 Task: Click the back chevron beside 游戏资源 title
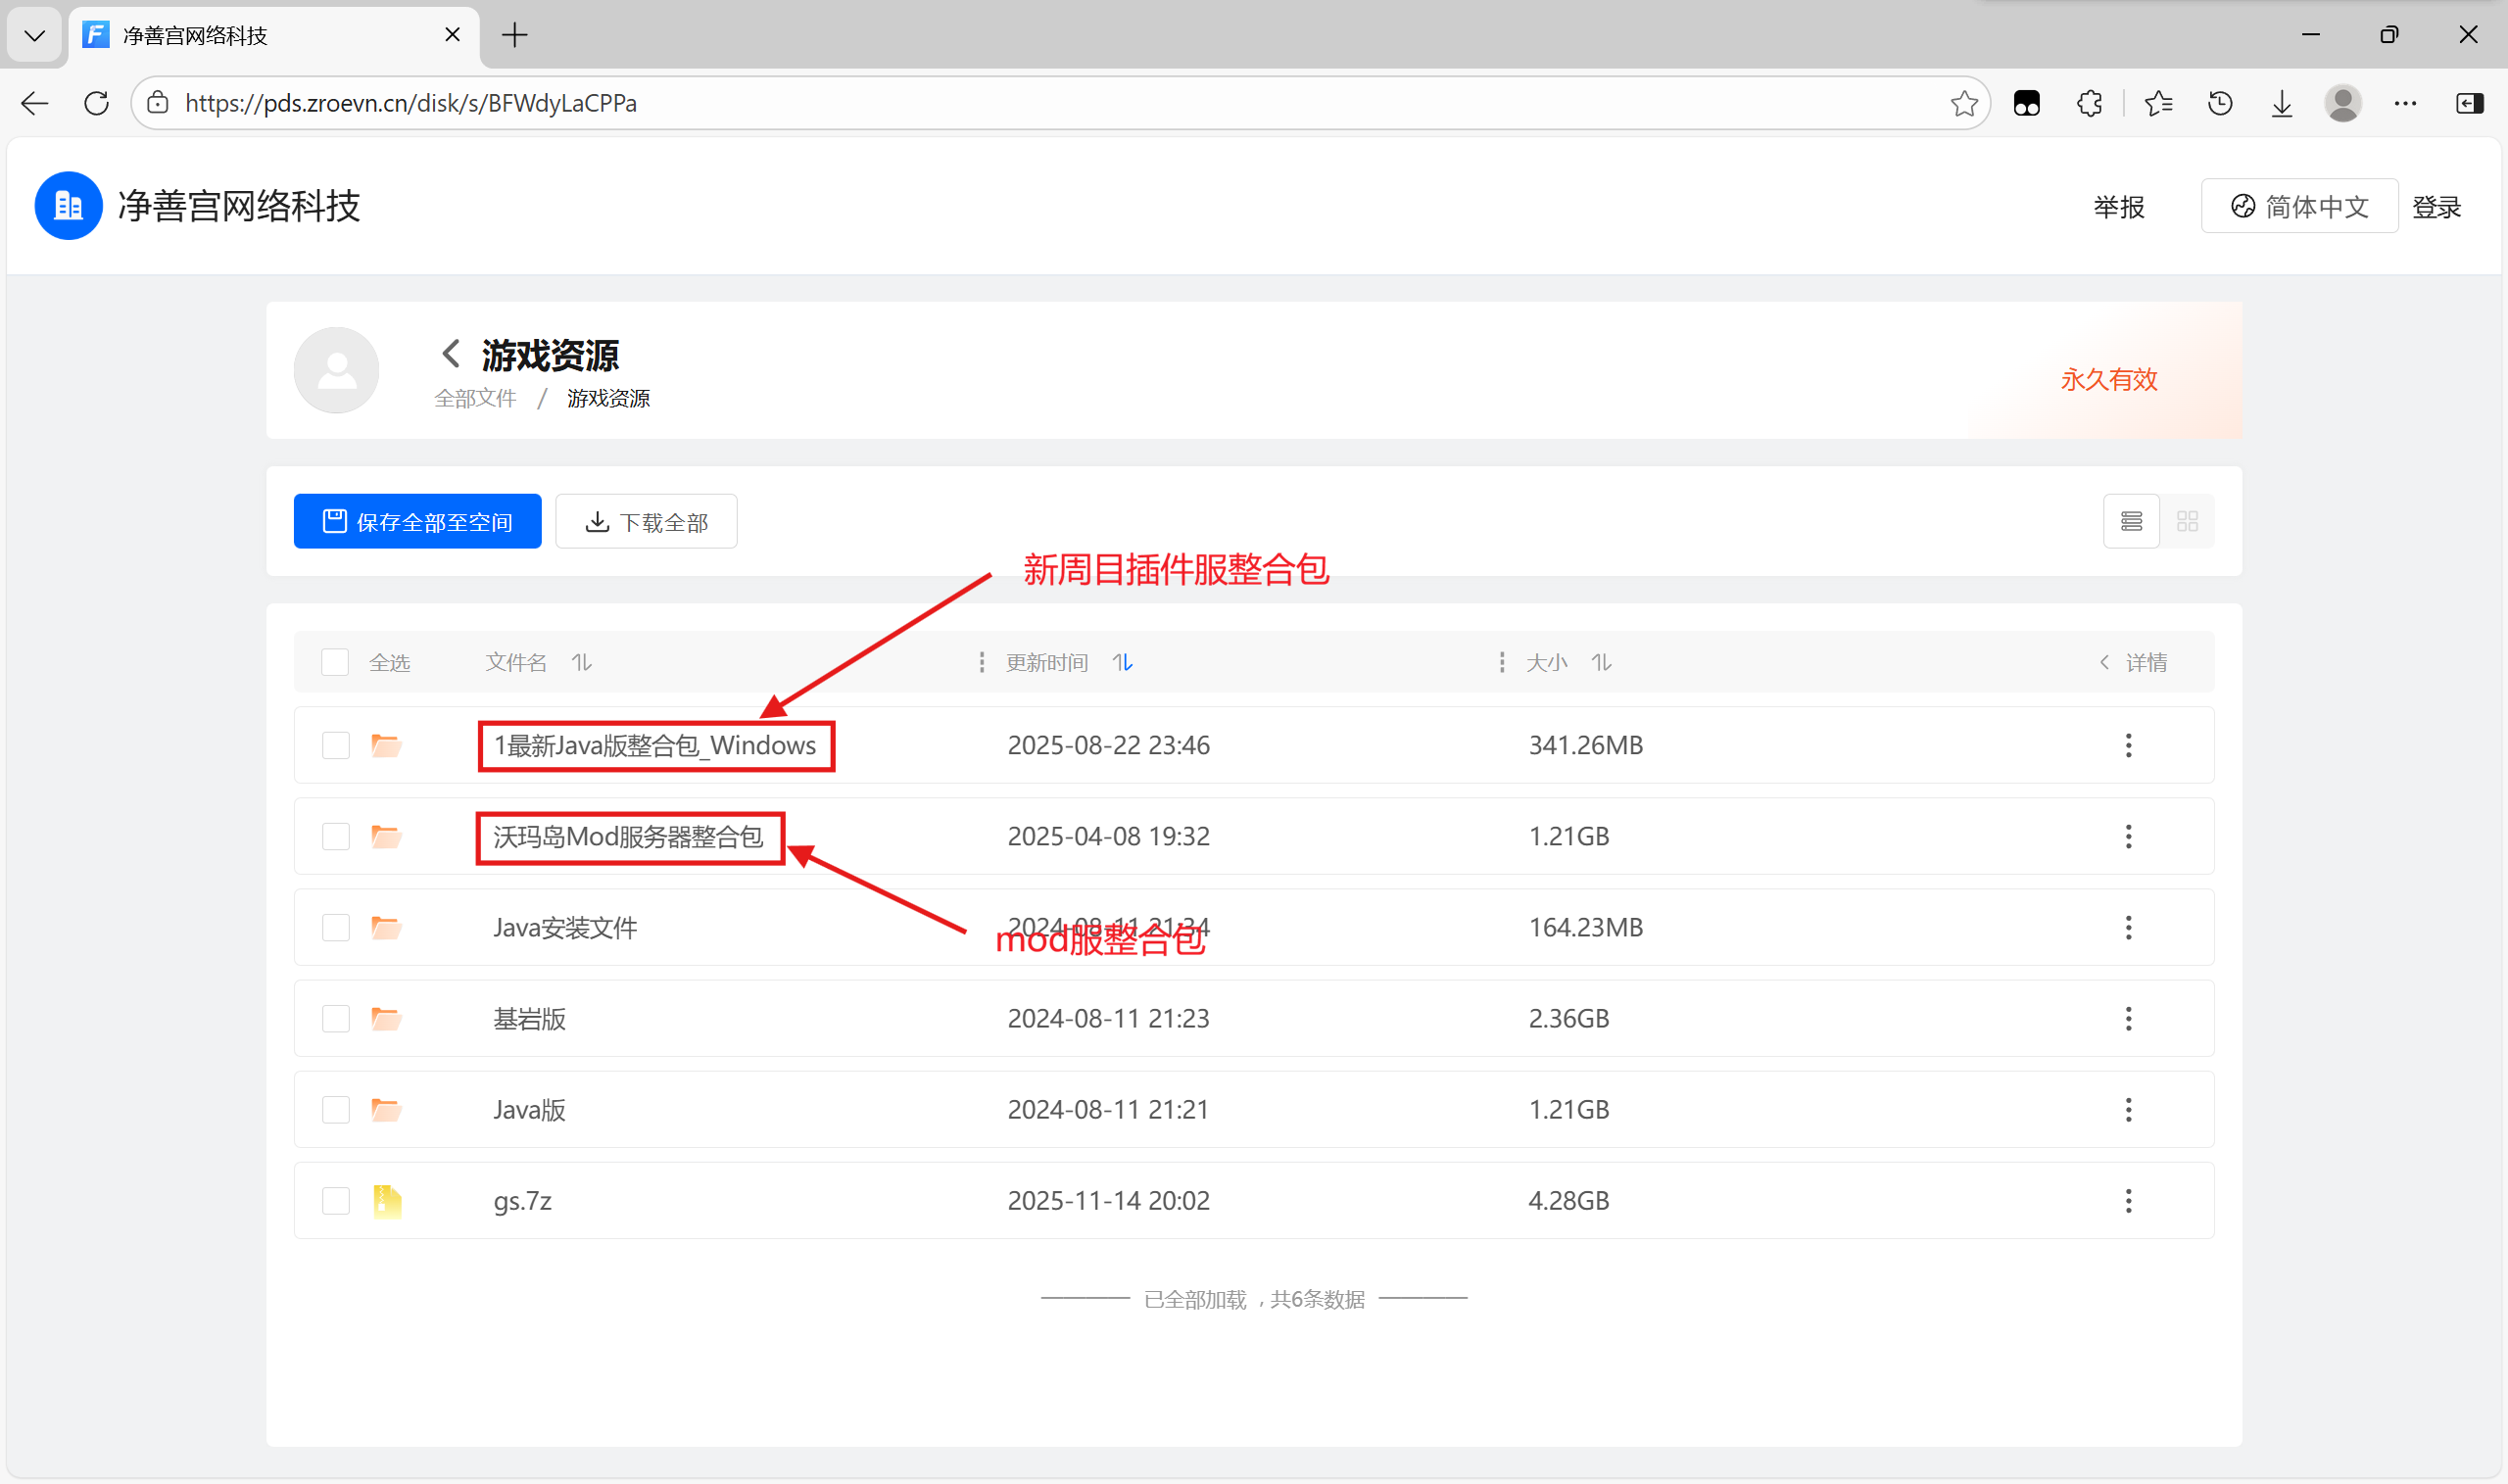(451, 354)
